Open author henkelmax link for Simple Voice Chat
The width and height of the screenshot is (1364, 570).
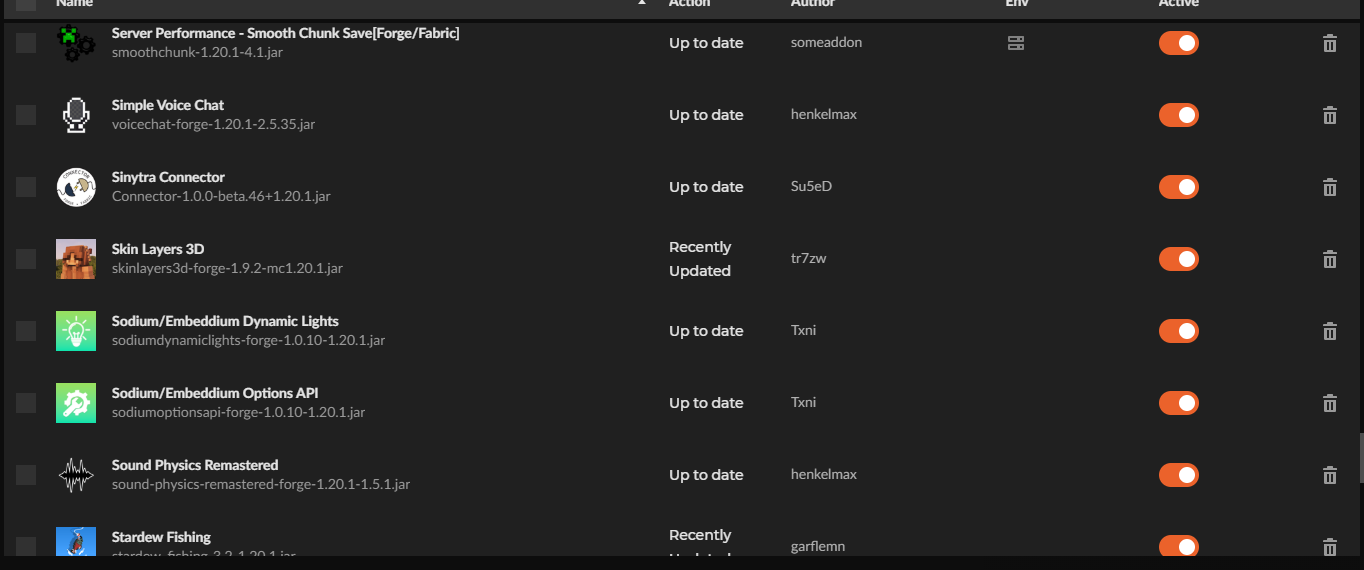click(x=823, y=115)
